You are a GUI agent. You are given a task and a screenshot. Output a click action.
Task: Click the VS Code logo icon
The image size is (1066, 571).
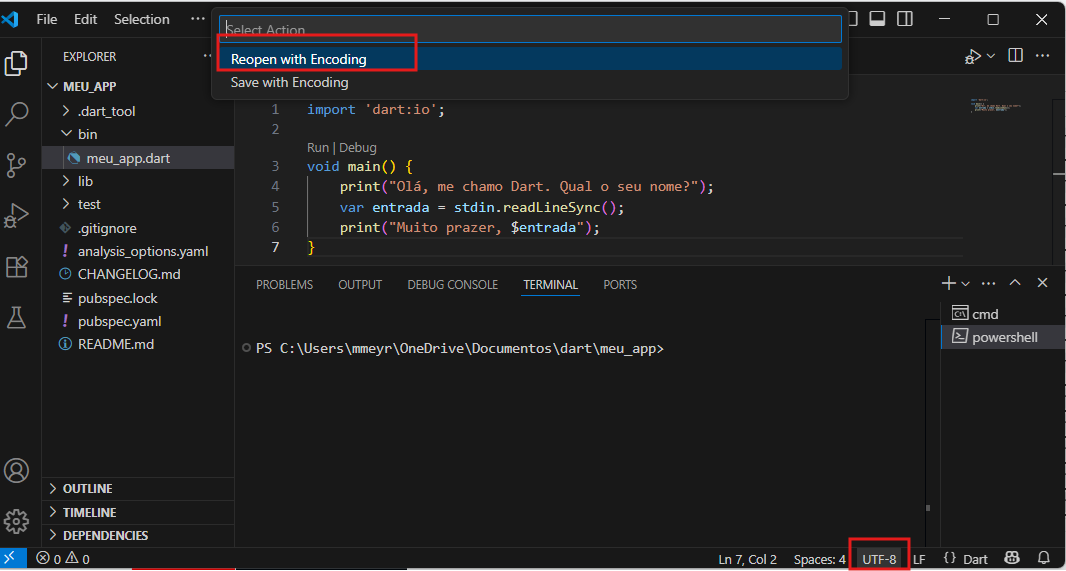pyautogui.click(x=10, y=20)
